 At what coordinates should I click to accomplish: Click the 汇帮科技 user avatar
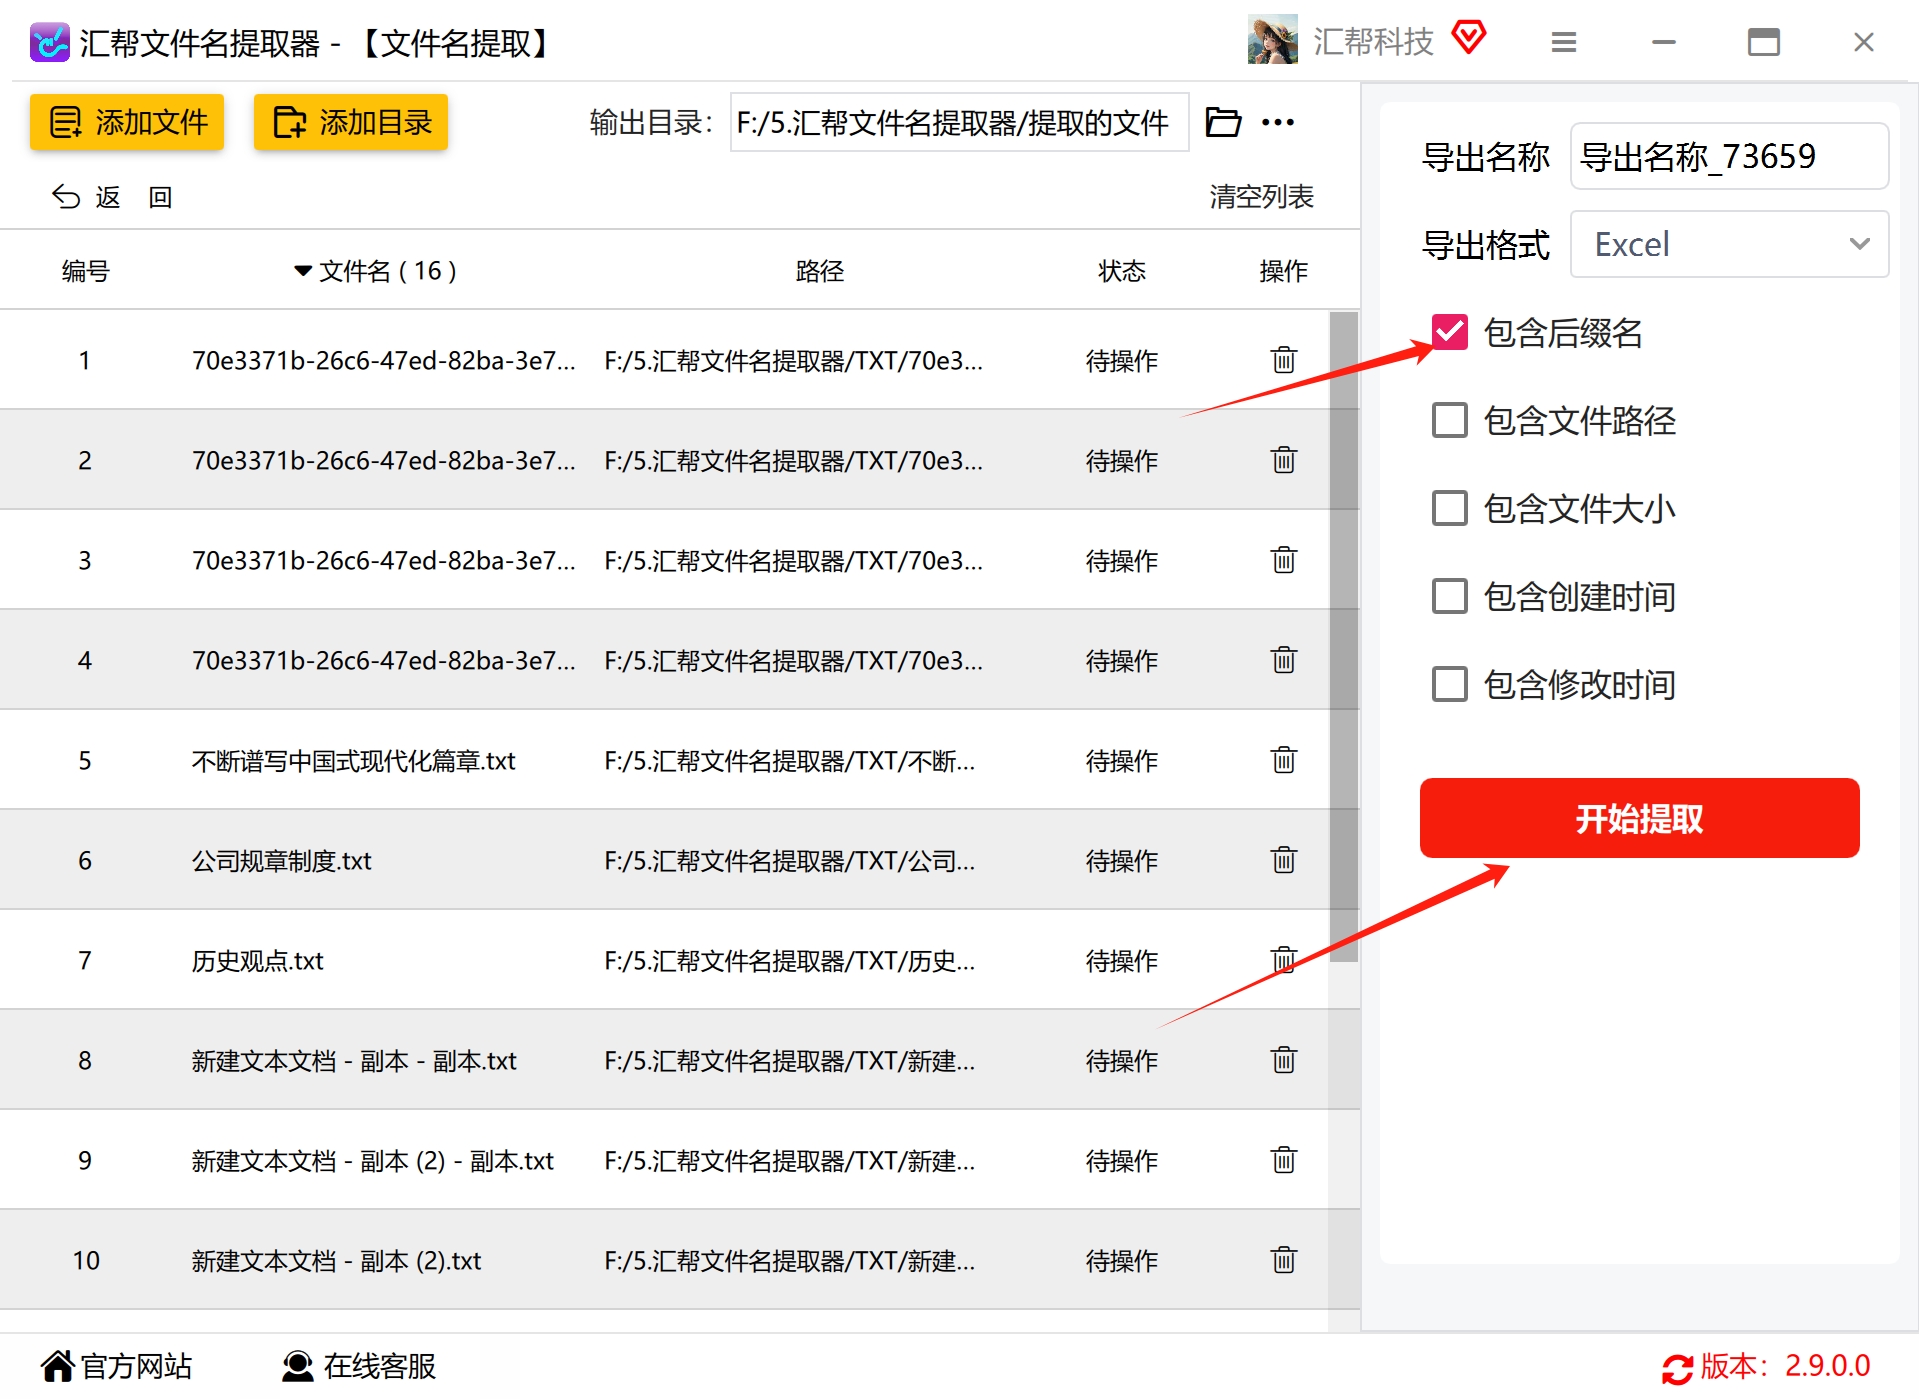click(x=1273, y=40)
